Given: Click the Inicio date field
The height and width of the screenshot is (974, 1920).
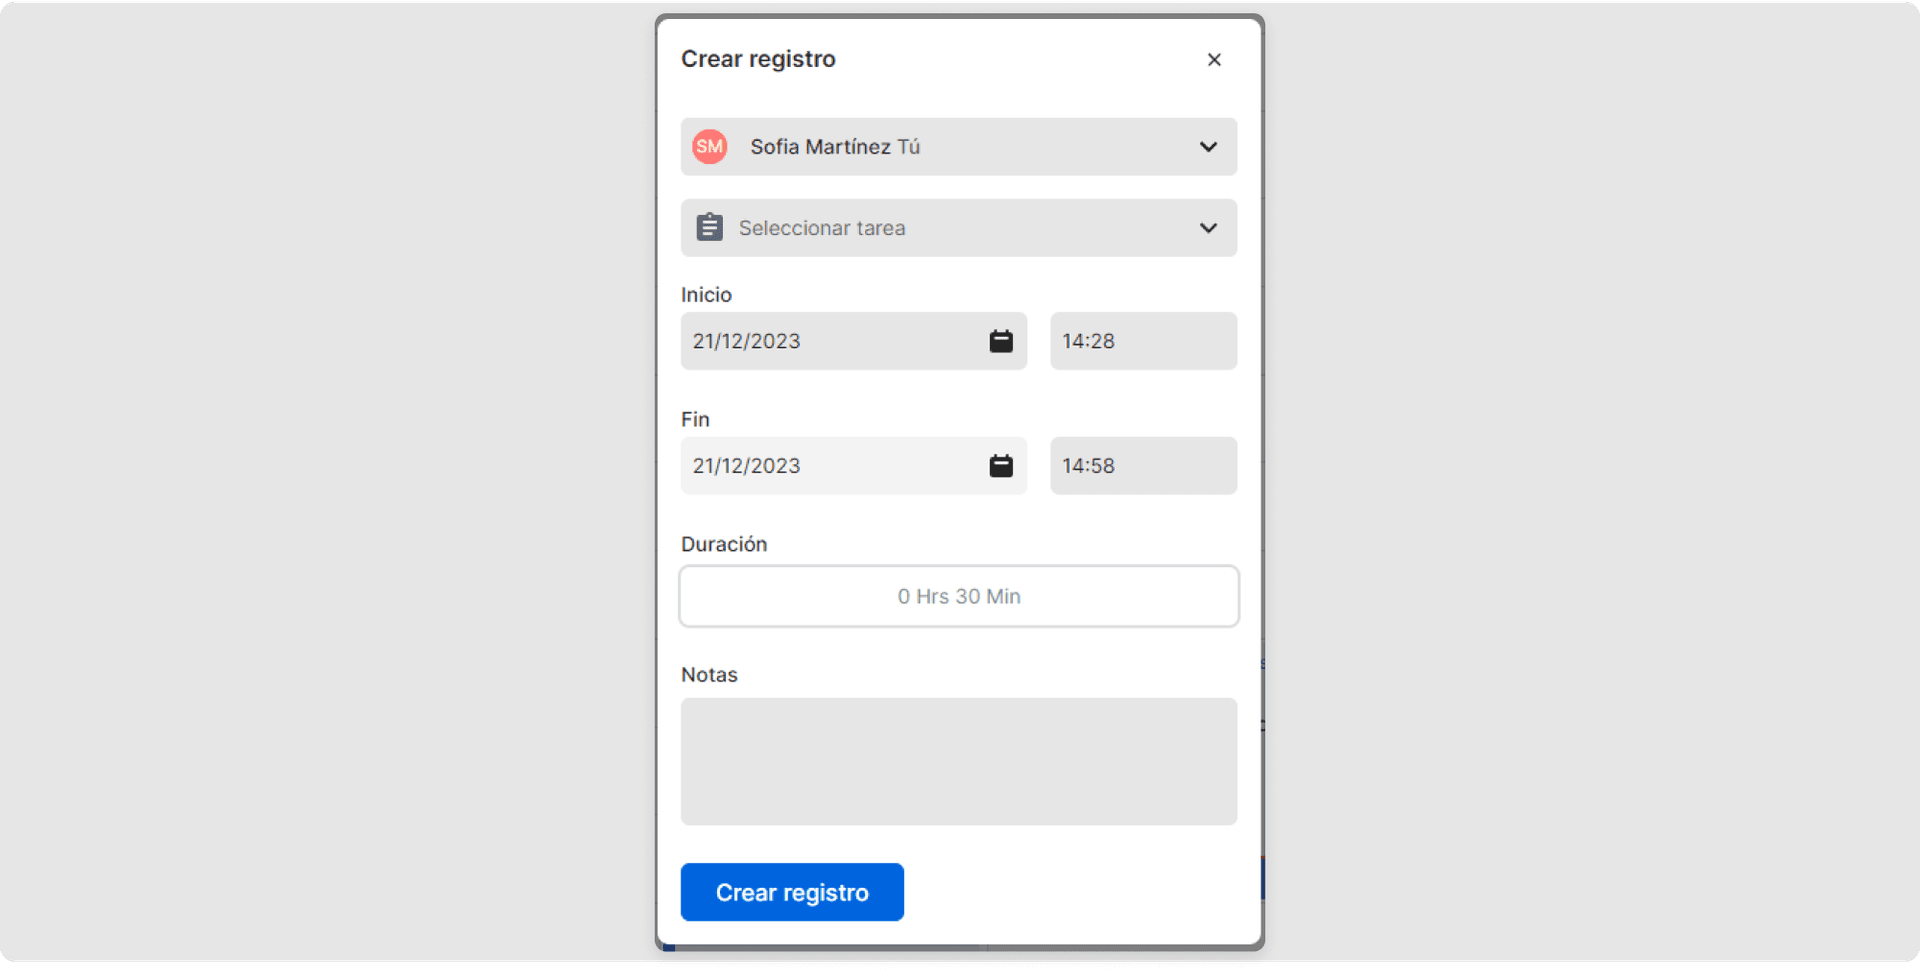Looking at the screenshot, I should click(x=854, y=341).
